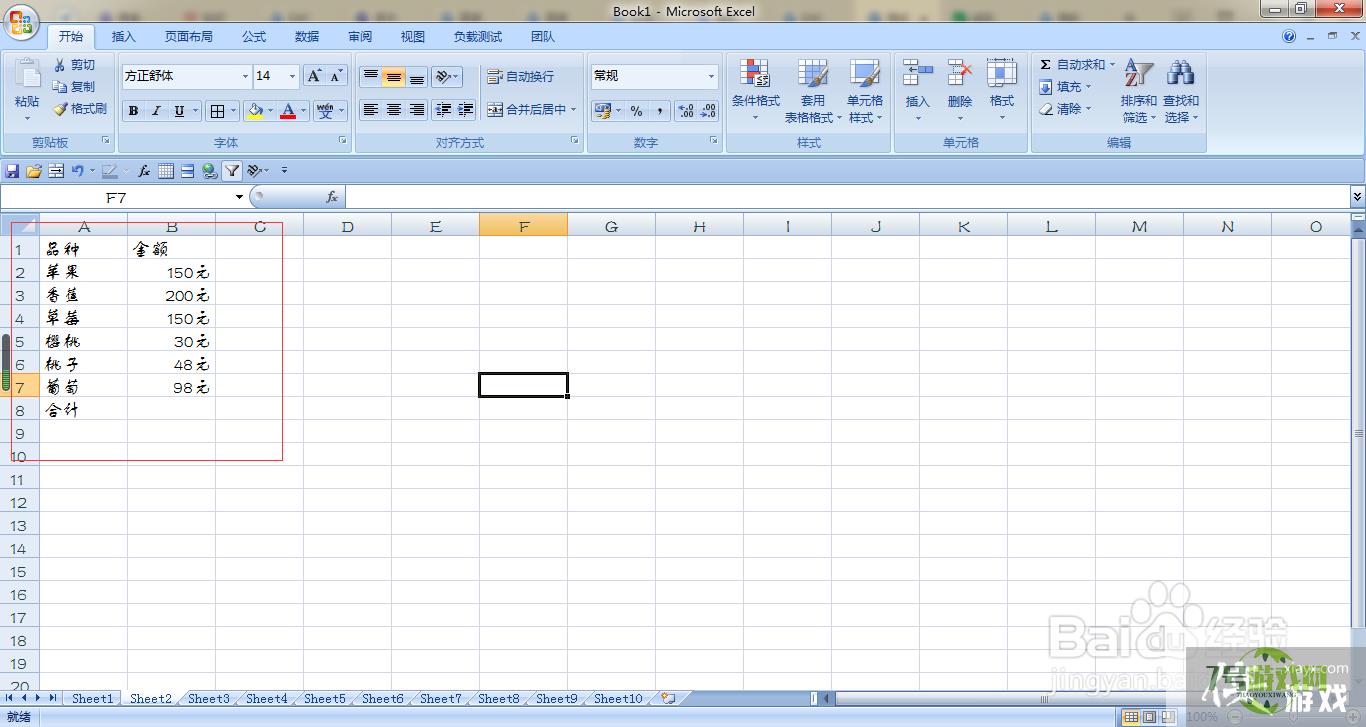Set bottom vertical alignment
This screenshot has height=727, width=1366.
[416, 76]
